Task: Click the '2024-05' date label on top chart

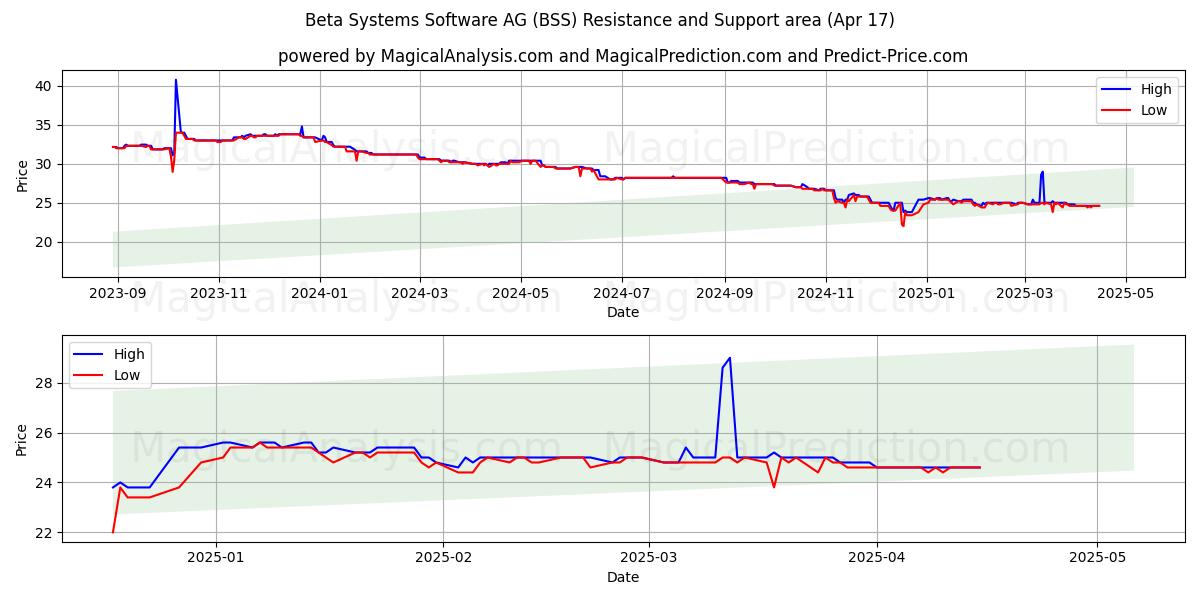Action: (x=520, y=294)
